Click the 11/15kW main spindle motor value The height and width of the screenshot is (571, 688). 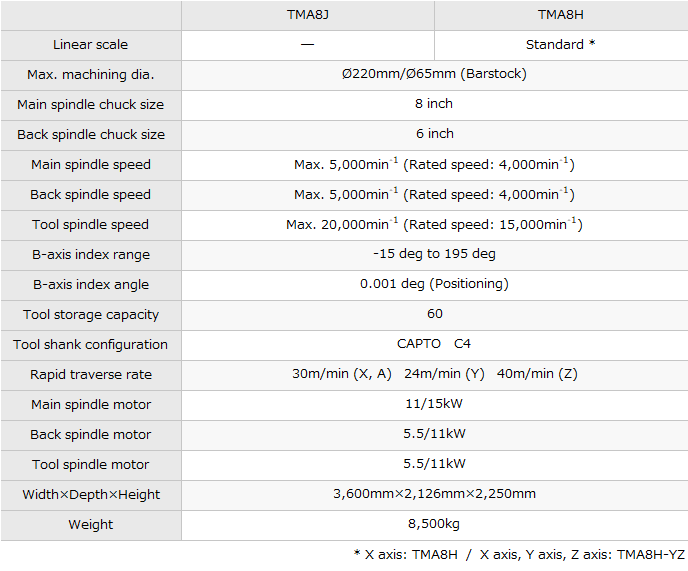coord(434,405)
